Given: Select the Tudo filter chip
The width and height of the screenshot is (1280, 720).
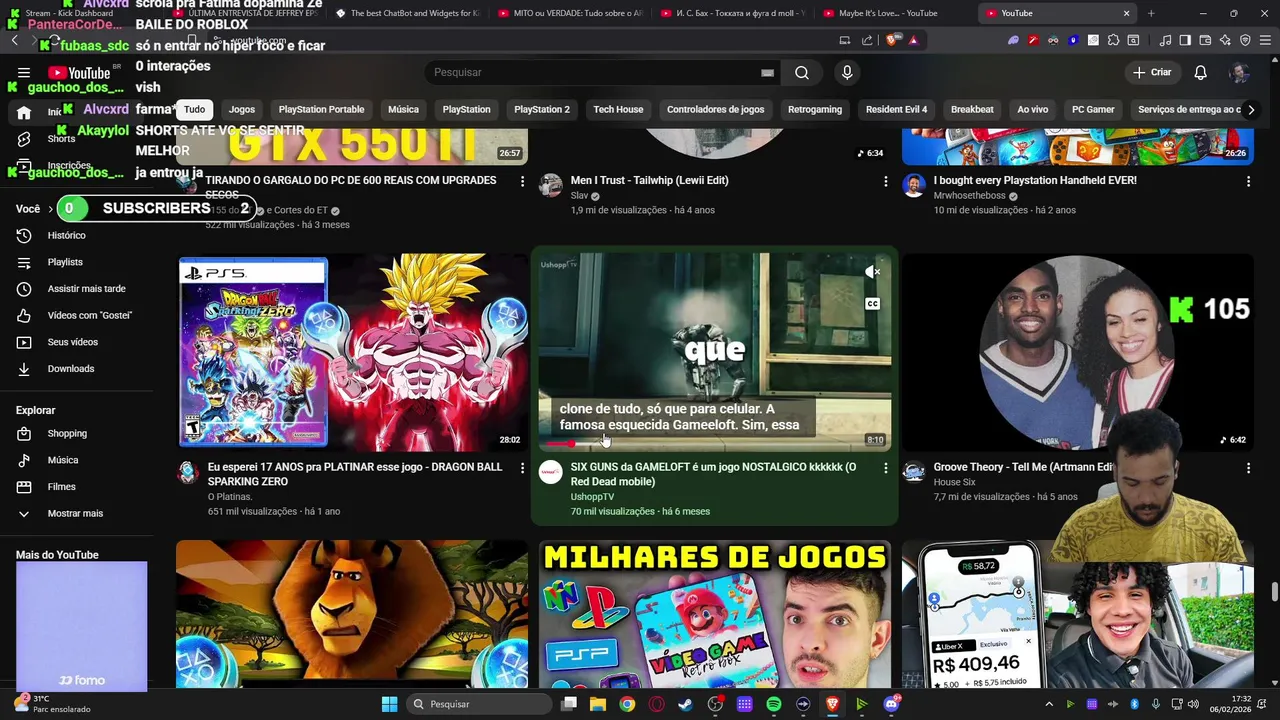Looking at the screenshot, I should pos(194,109).
